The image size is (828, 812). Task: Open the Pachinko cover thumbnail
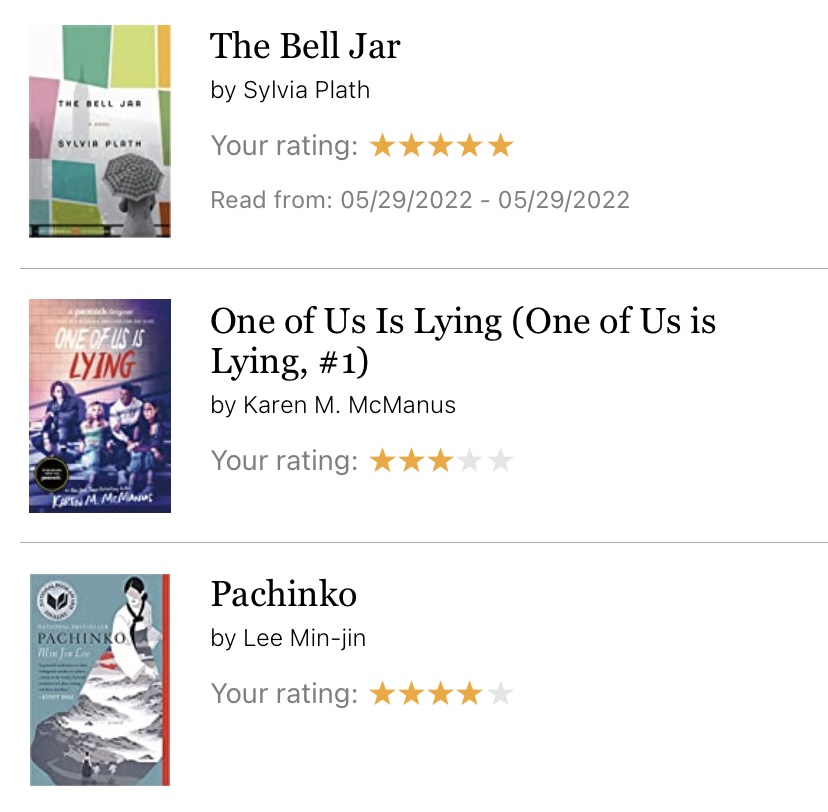tap(100, 680)
